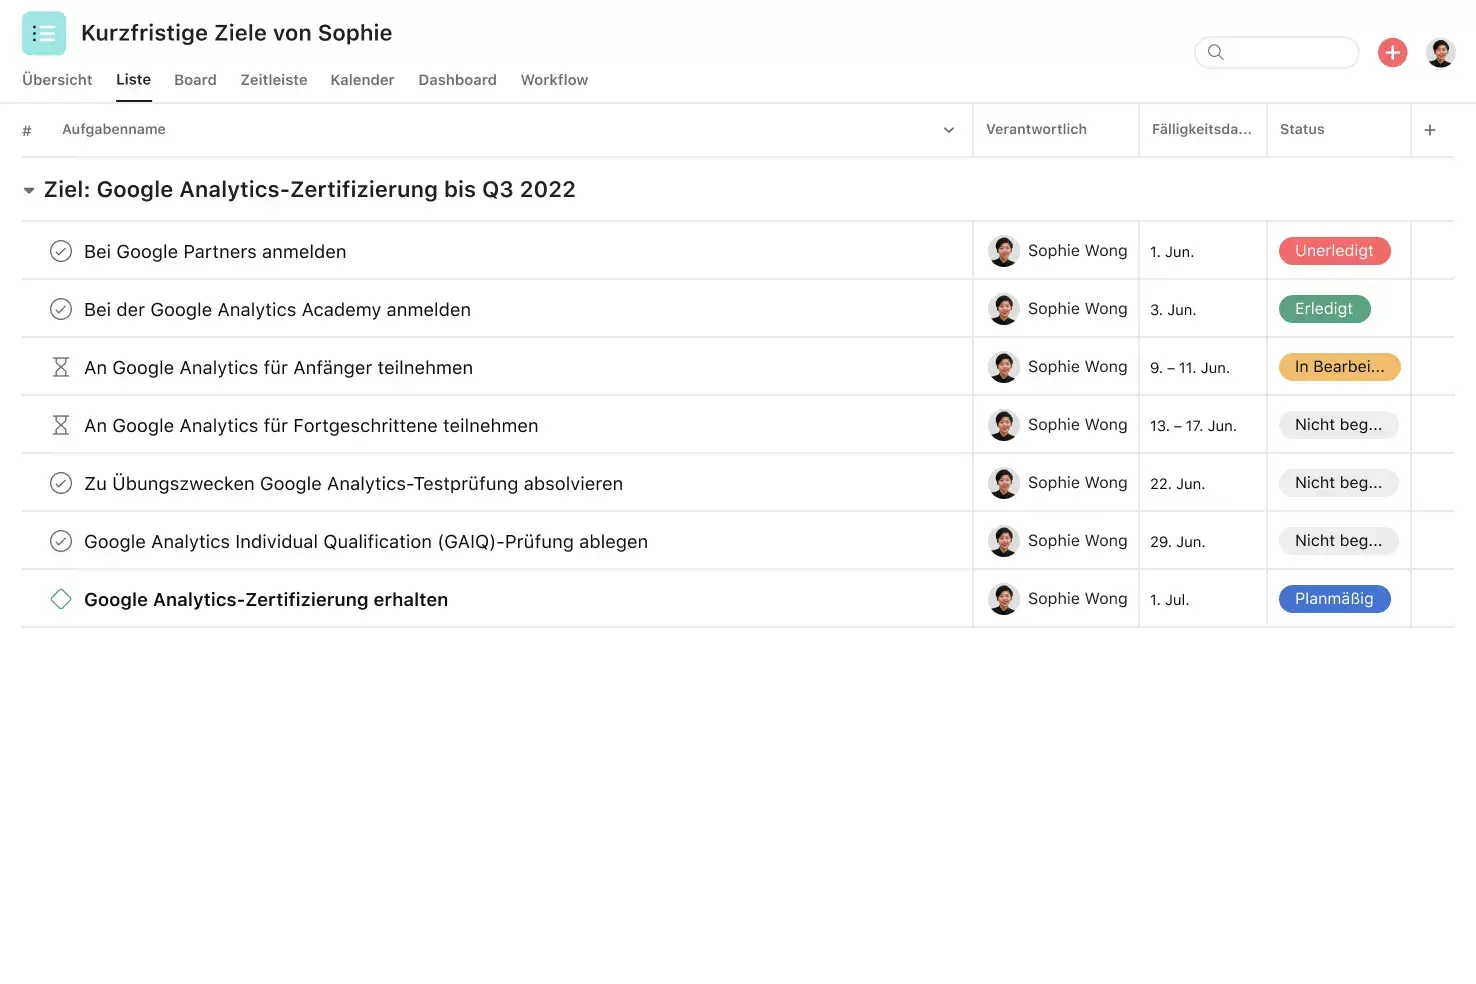Open the In Bearbei... status pill

tap(1339, 367)
